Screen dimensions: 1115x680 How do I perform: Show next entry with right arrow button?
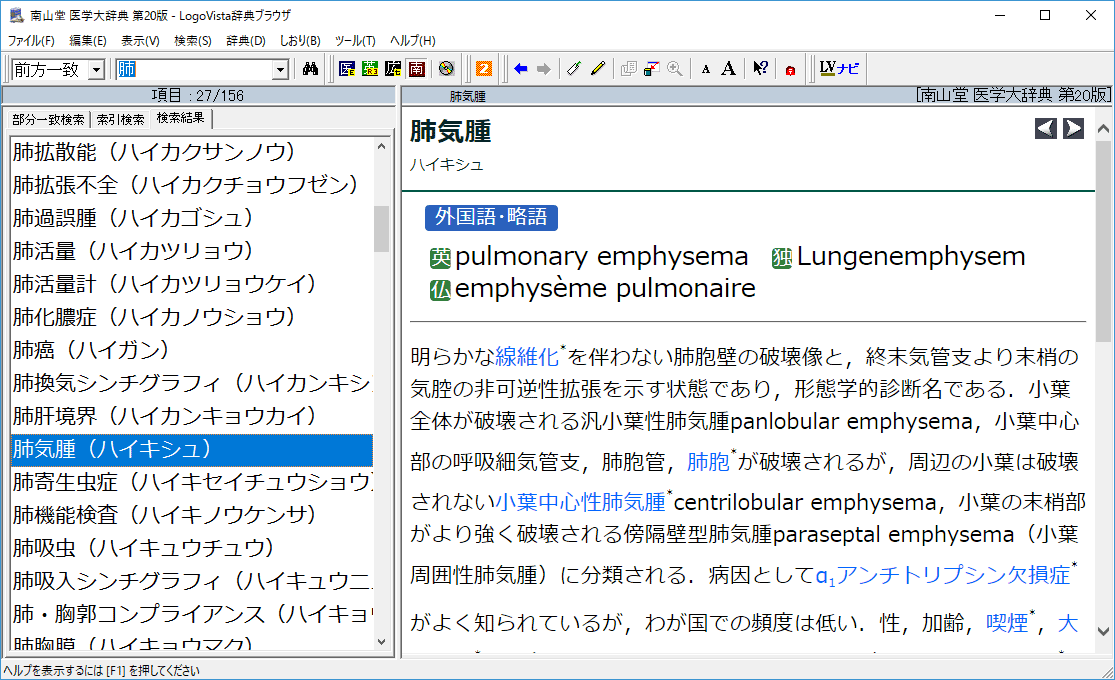1073,129
